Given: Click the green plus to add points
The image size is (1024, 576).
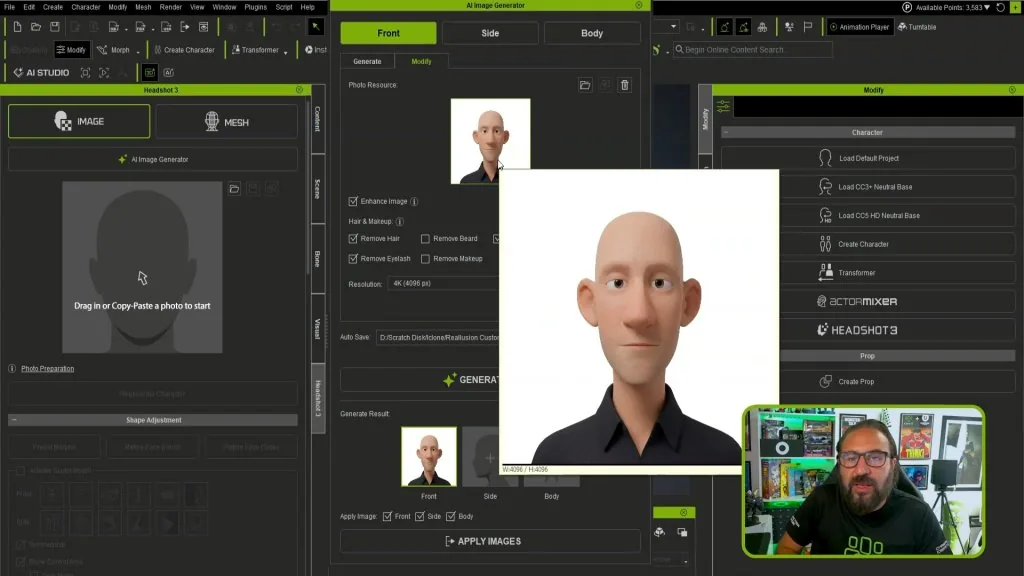Looking at the screenshot, I should coord(1016,7).
